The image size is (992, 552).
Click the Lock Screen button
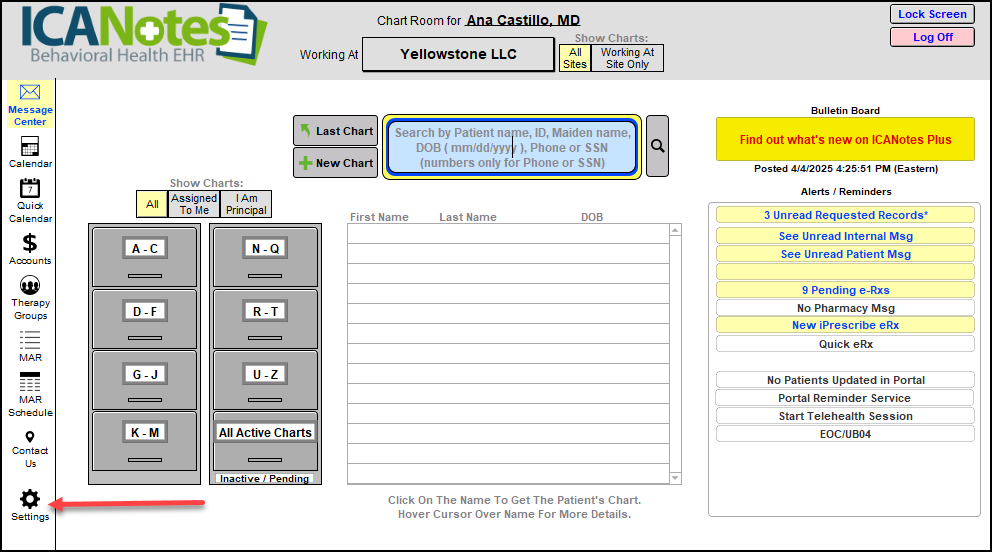point(932,14)
